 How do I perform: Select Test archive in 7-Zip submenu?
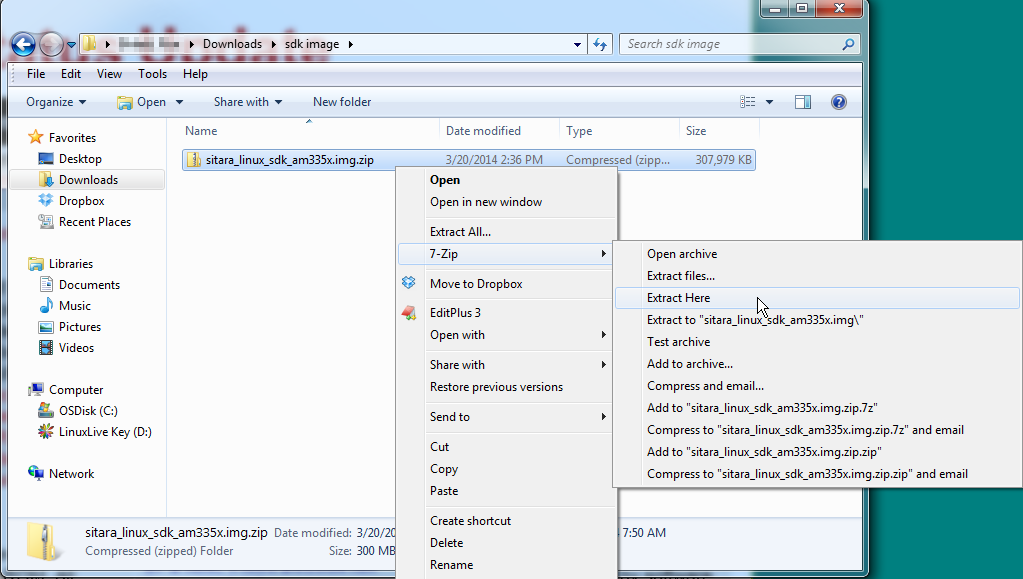pos(678,342)
